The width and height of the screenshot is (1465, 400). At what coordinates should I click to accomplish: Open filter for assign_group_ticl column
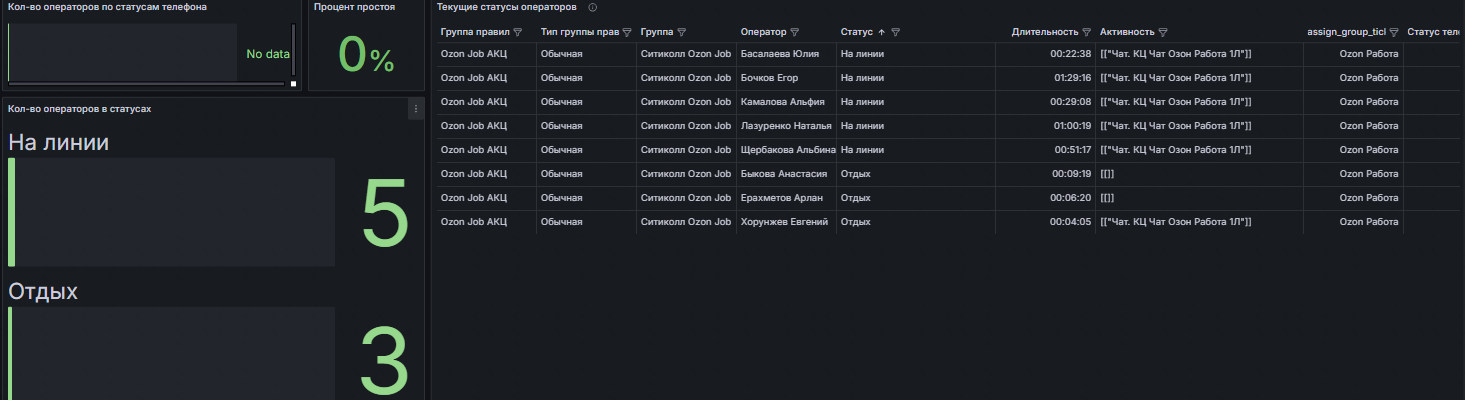(x=1393, y=32)
